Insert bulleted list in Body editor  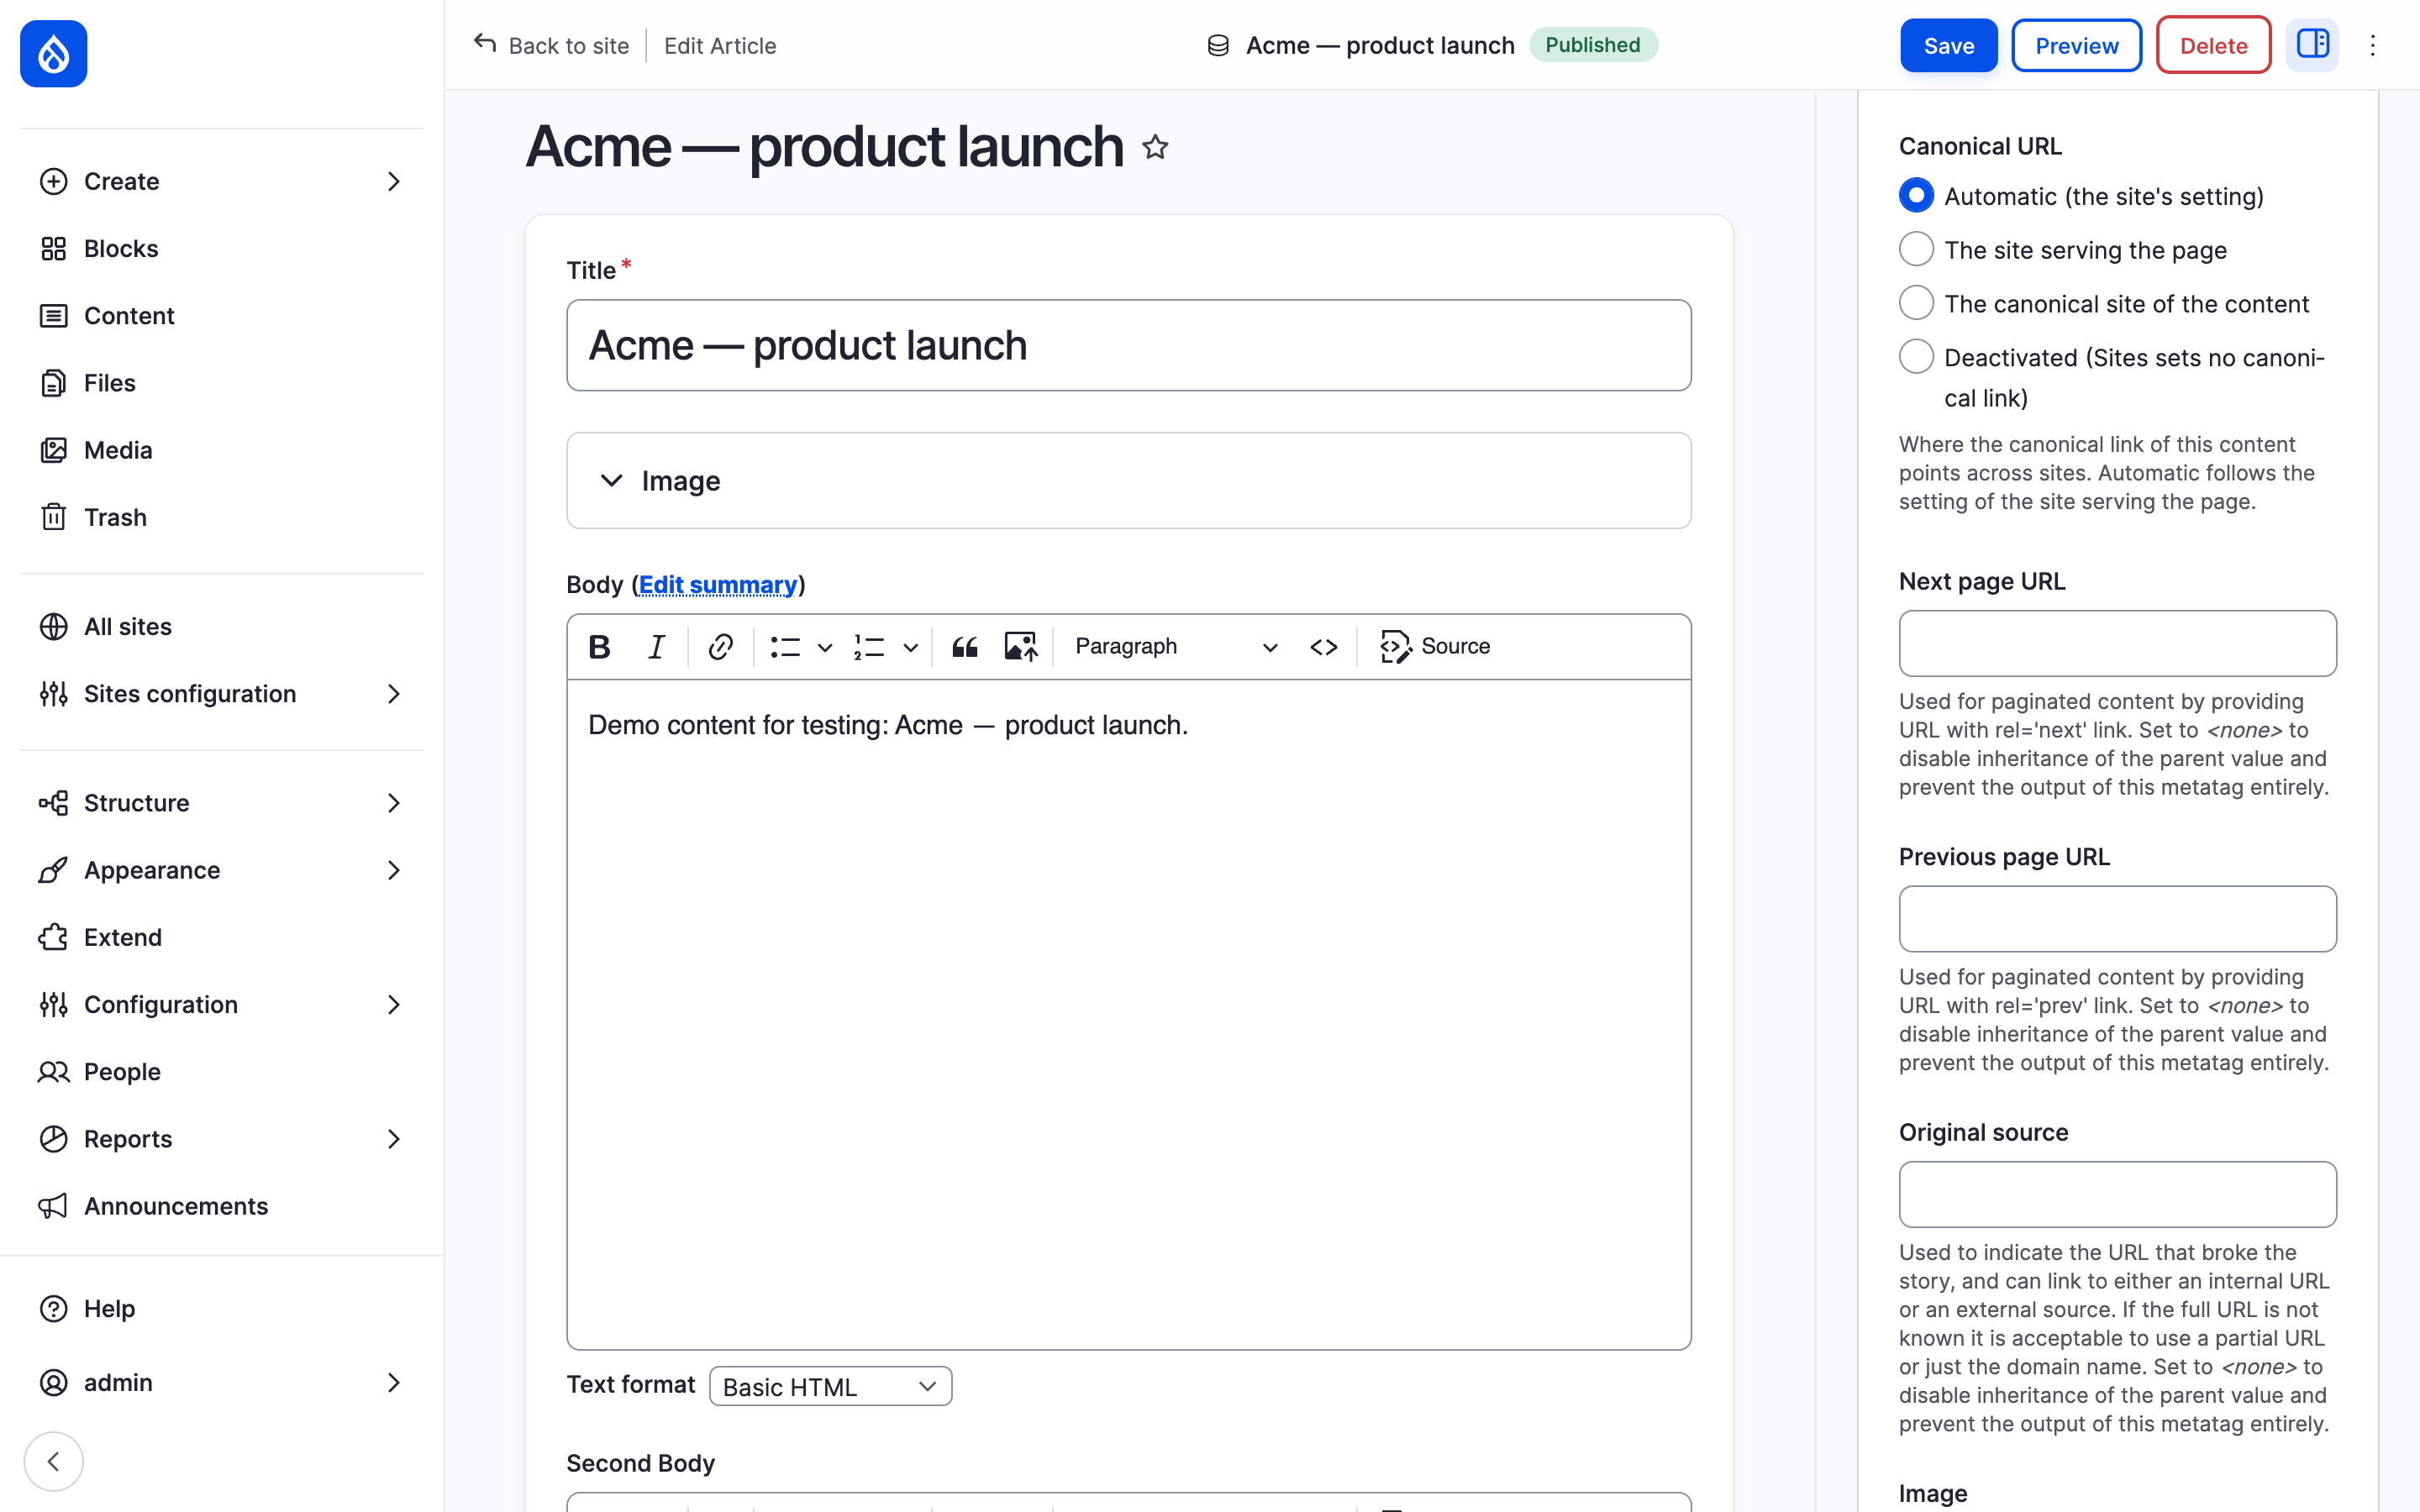[x=785, y=647]
